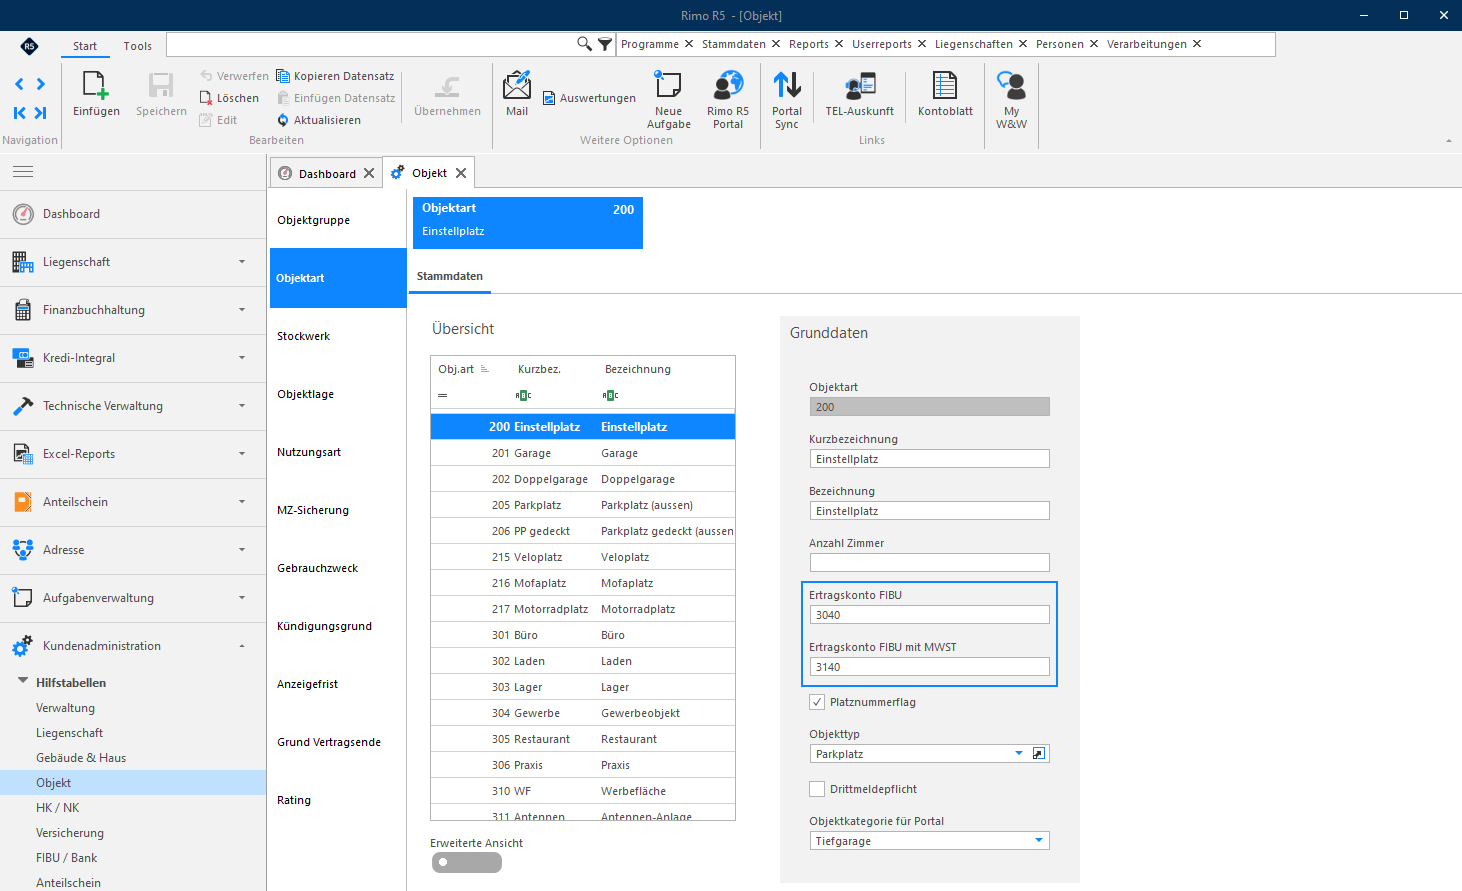Screen dimensions: 1462x891
Task: Sort by the Bezeichnung column header
Action: 638,369
